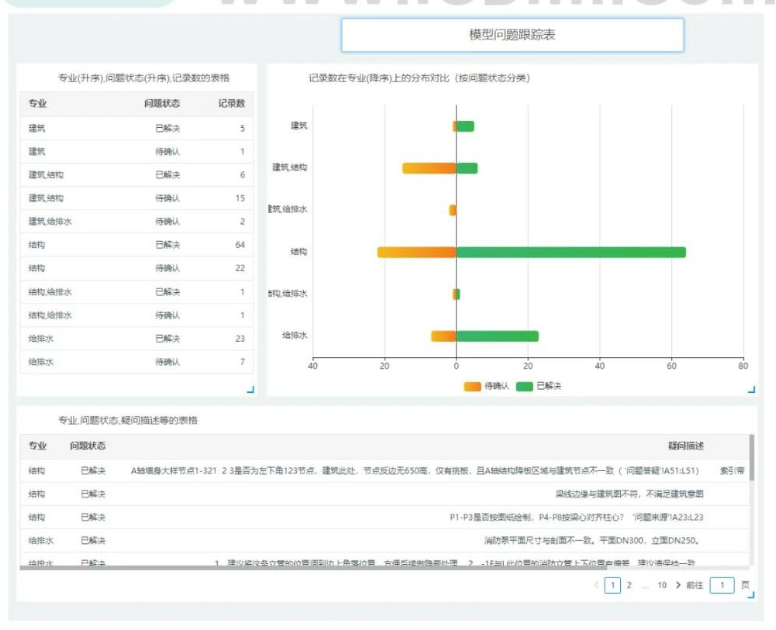
Task: Click the 问题状态 header in the bottom table
Action: [x=88, y=446]
